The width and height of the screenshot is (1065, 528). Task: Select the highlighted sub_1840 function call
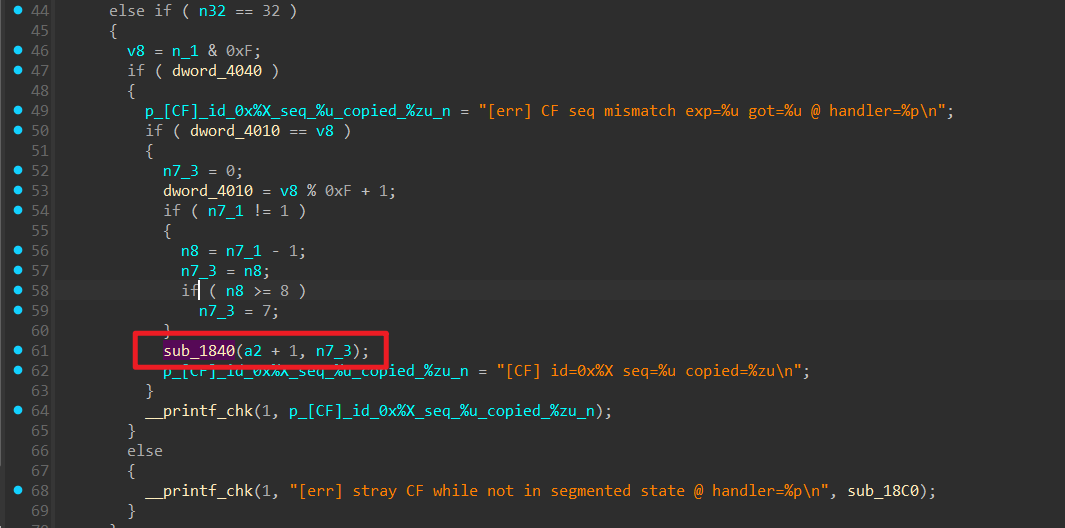(x=200, y=351)
